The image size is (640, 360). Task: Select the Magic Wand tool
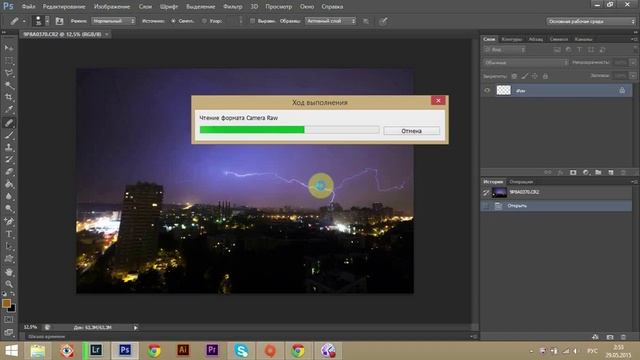[9, 85]
